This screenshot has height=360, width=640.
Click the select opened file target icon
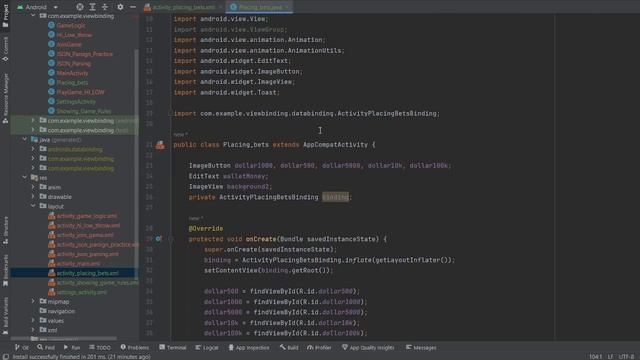point(80,7)
